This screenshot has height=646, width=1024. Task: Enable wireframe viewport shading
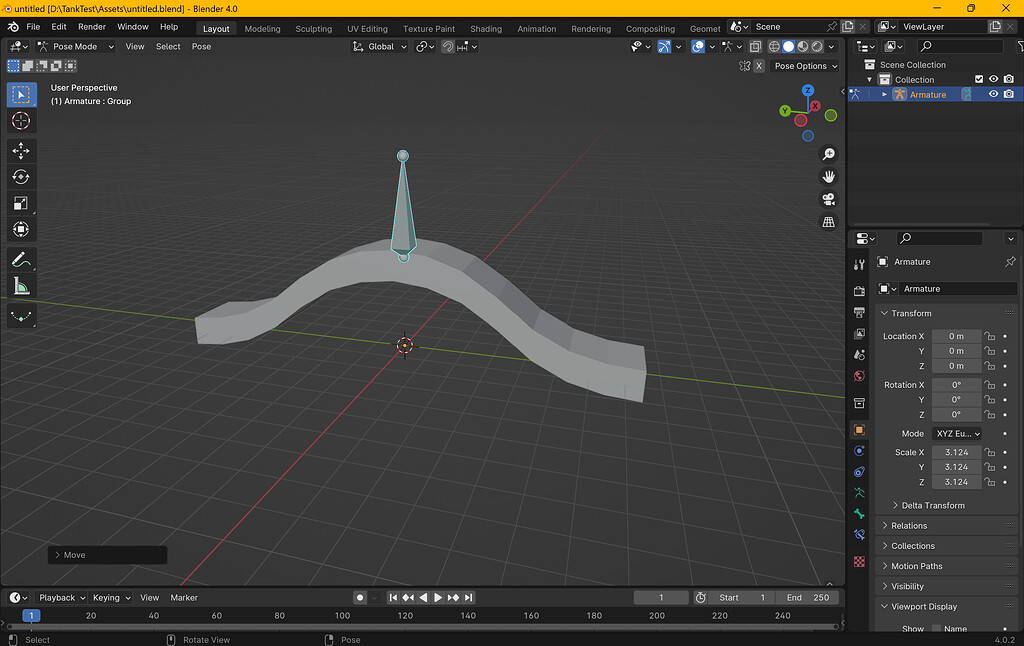coord(775,47)
